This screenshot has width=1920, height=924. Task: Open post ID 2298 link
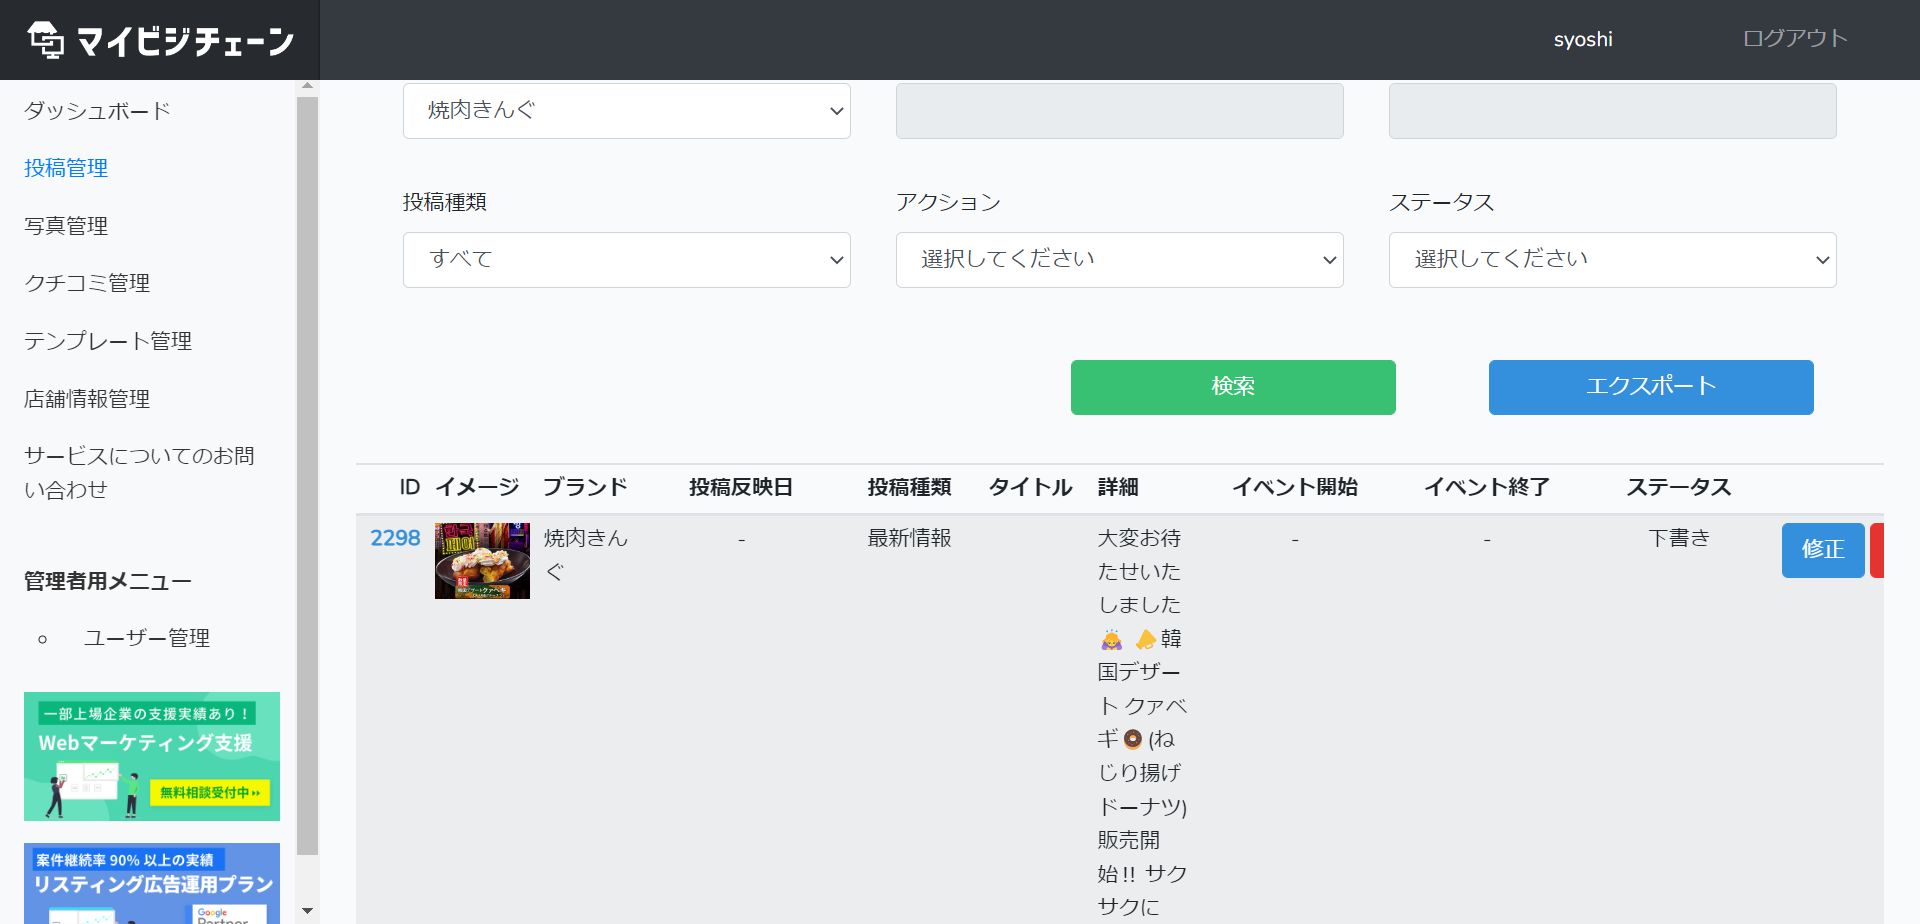pyautogui.click(x=395, y=538)
